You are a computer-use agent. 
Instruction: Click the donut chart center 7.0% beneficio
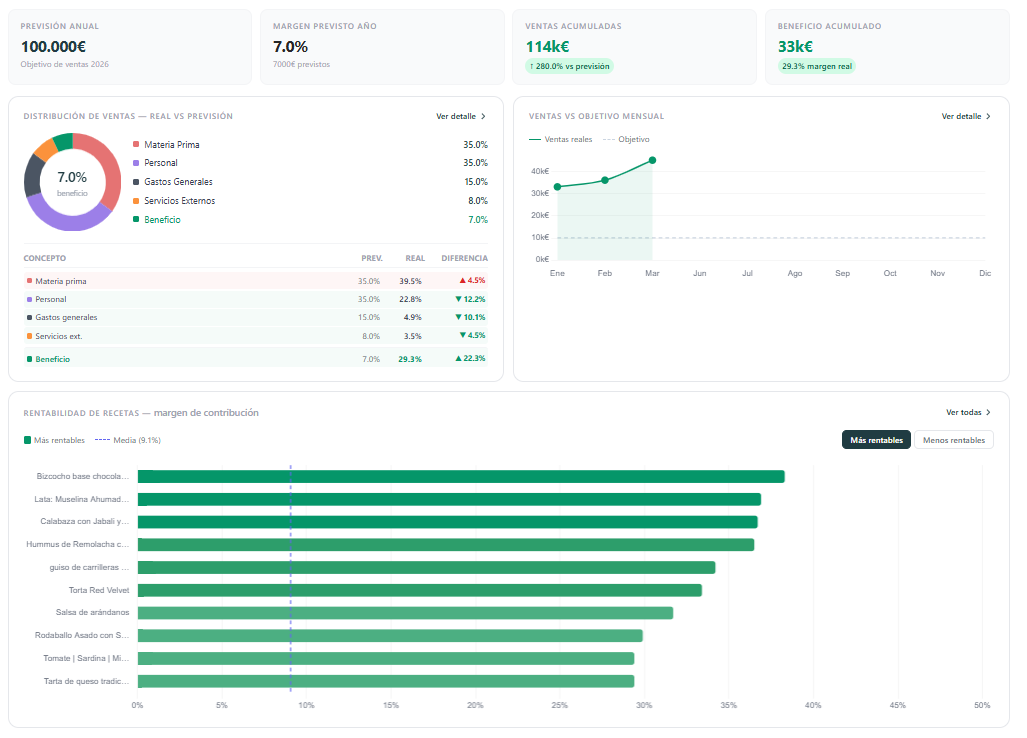(72, 183)
